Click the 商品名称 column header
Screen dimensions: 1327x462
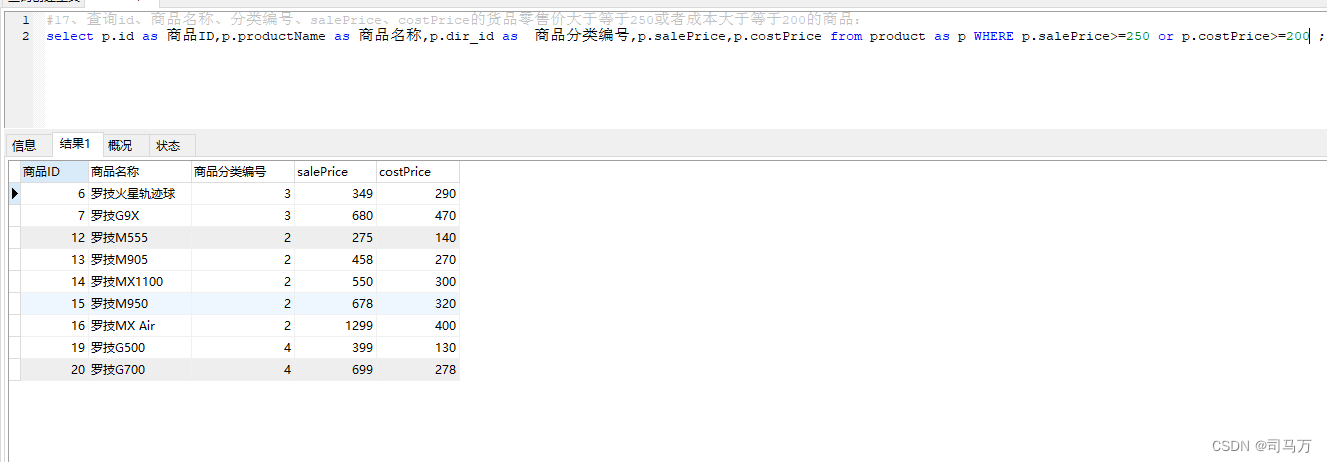tap(140, 172)
